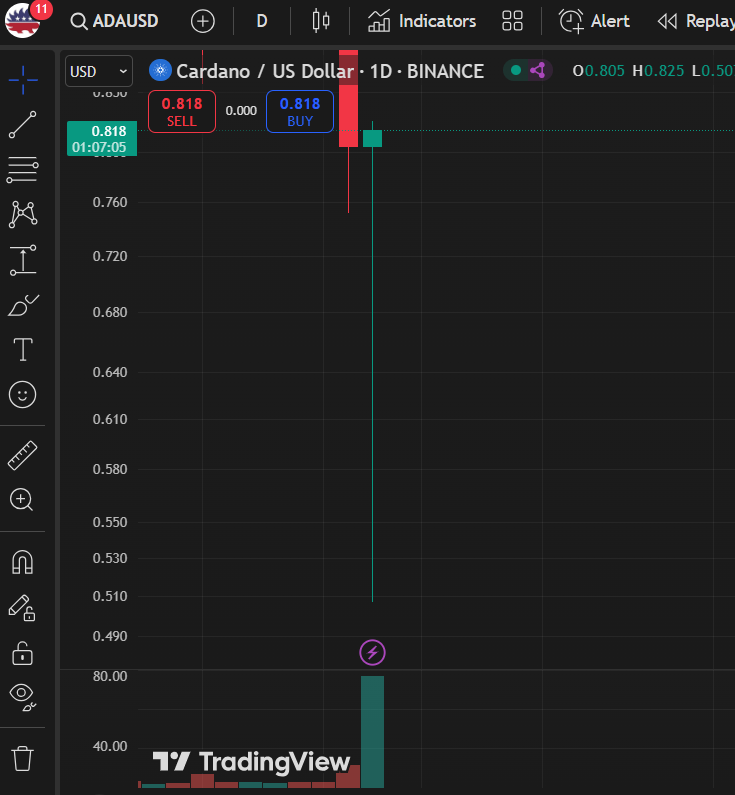This screenshot has width=735, height=795.
Task: Remove drawings with the trash icon
Action: (x=22, y=758)
